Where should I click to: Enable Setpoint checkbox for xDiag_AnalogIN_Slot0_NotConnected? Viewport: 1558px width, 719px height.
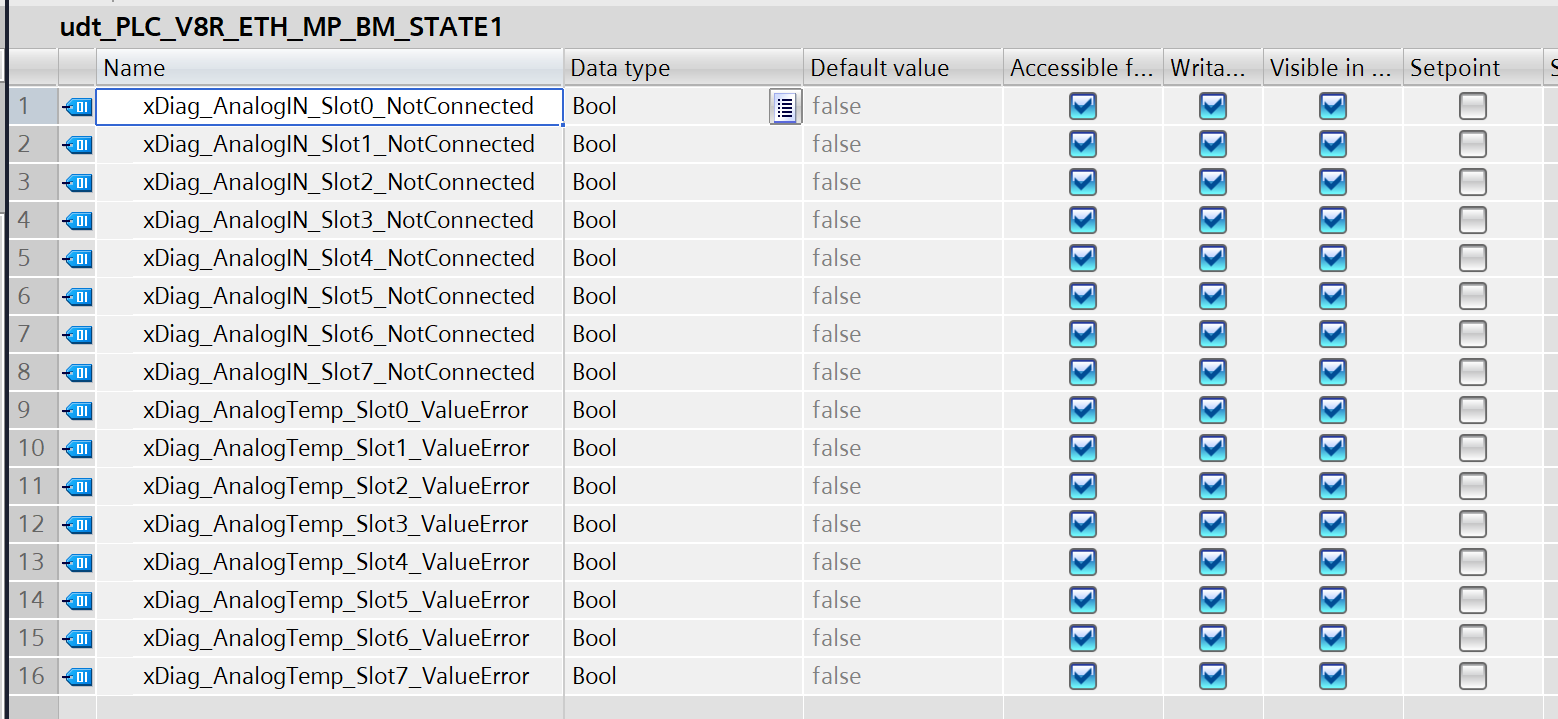[x=1472, y=107]
